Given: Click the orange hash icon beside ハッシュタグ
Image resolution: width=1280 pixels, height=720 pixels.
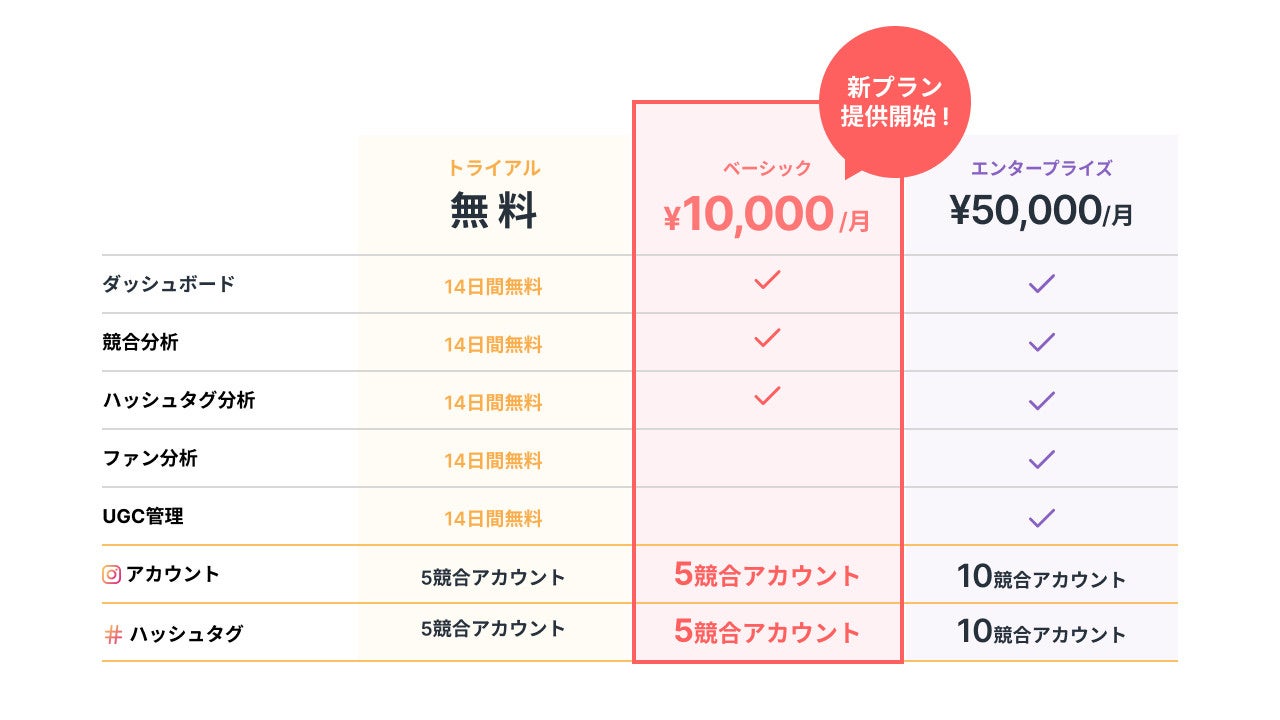Looking at the screenshot, I should pos(113,633).
